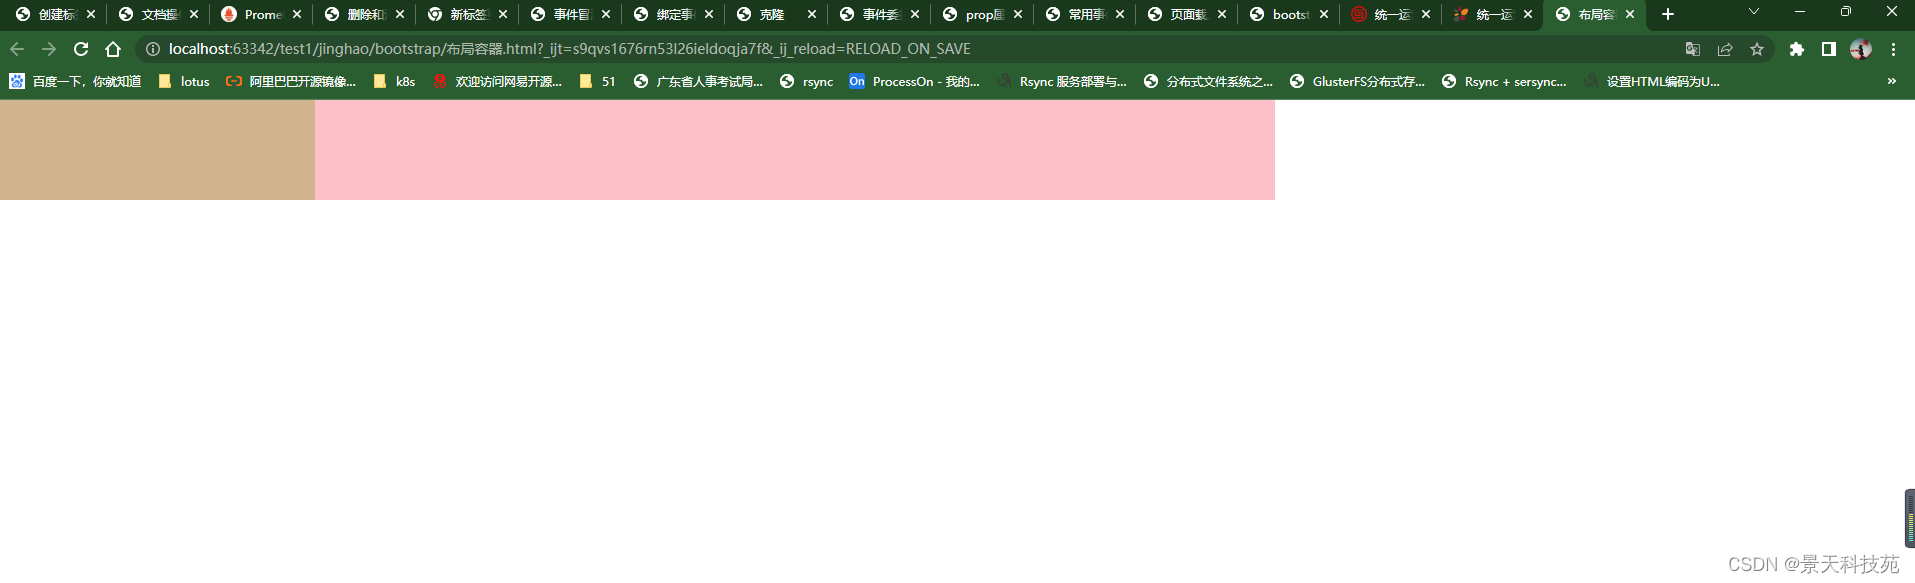Click the pink colored box
1915x583 pixels.
pyautogui.click(x=795, y=150)
